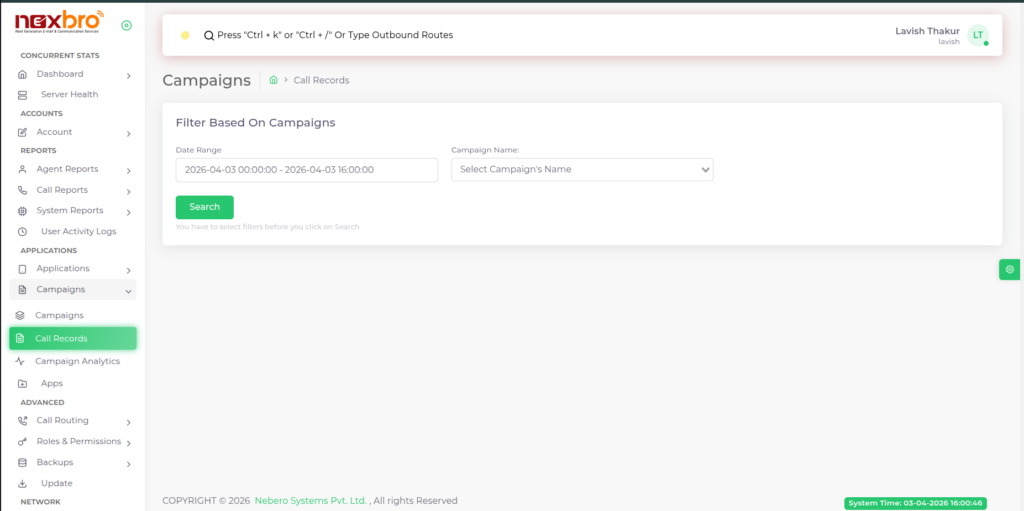The image size is (1024, 511).
Task: Open Campaigns submenu item under Campaigns
Action: click(x=59, y=315)
